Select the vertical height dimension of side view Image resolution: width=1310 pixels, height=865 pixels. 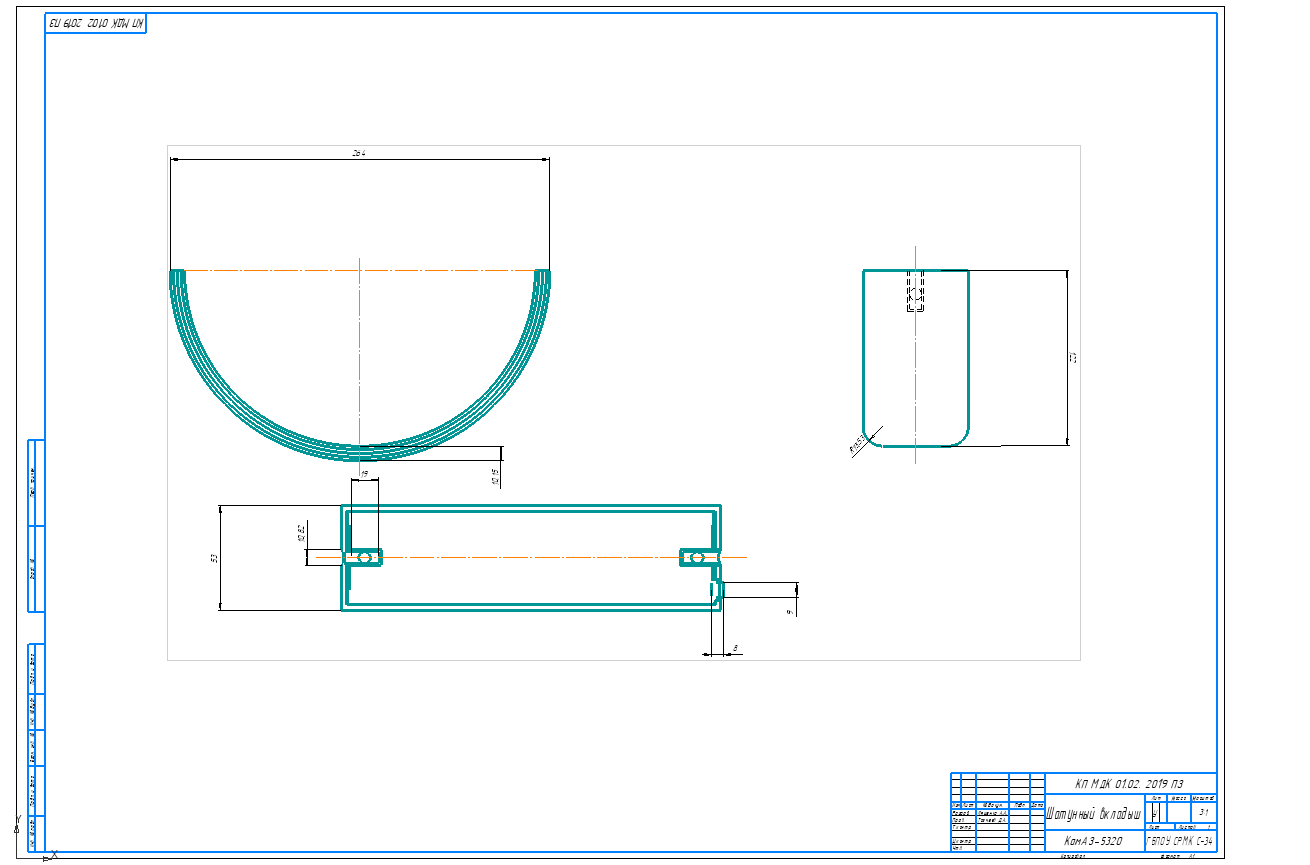[x=1073, y=358]
